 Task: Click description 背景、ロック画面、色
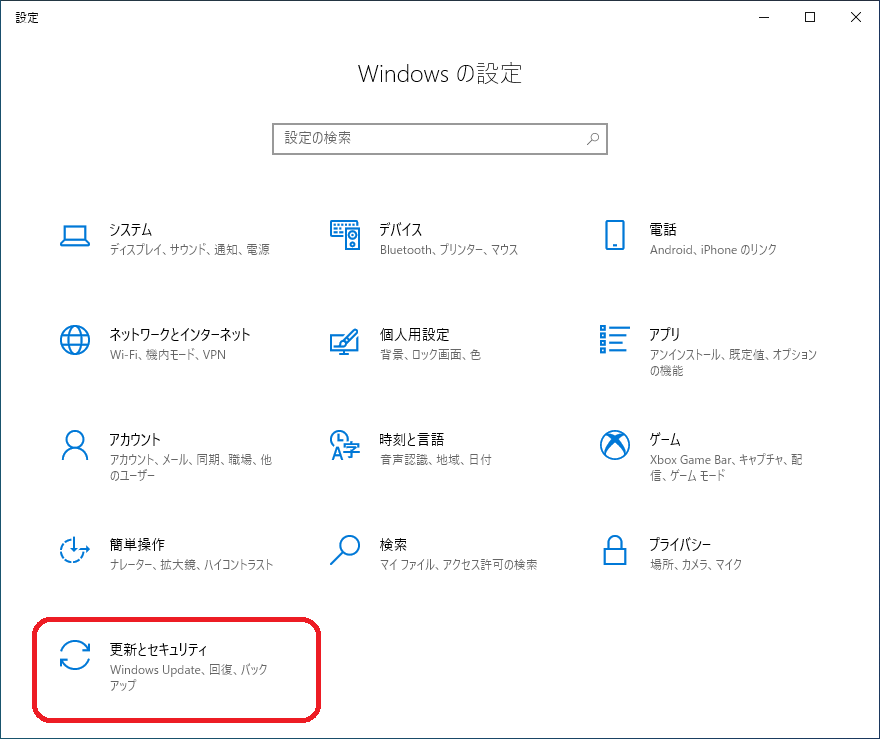coord(430,355)
